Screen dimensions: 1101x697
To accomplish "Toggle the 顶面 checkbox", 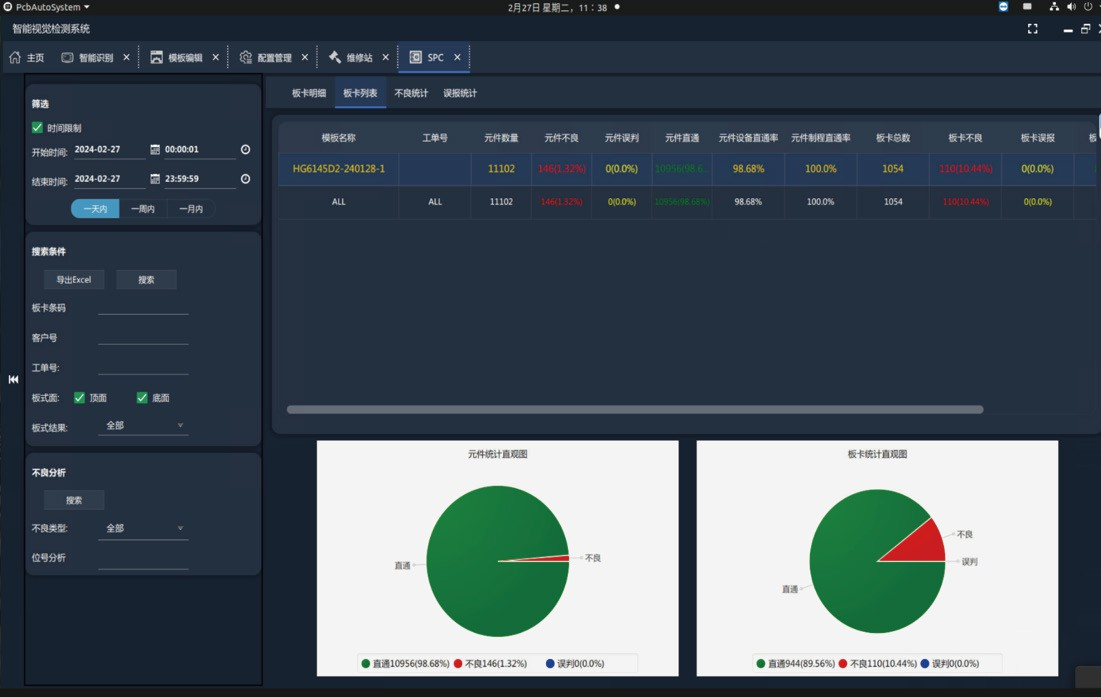I will pos(79,397).
